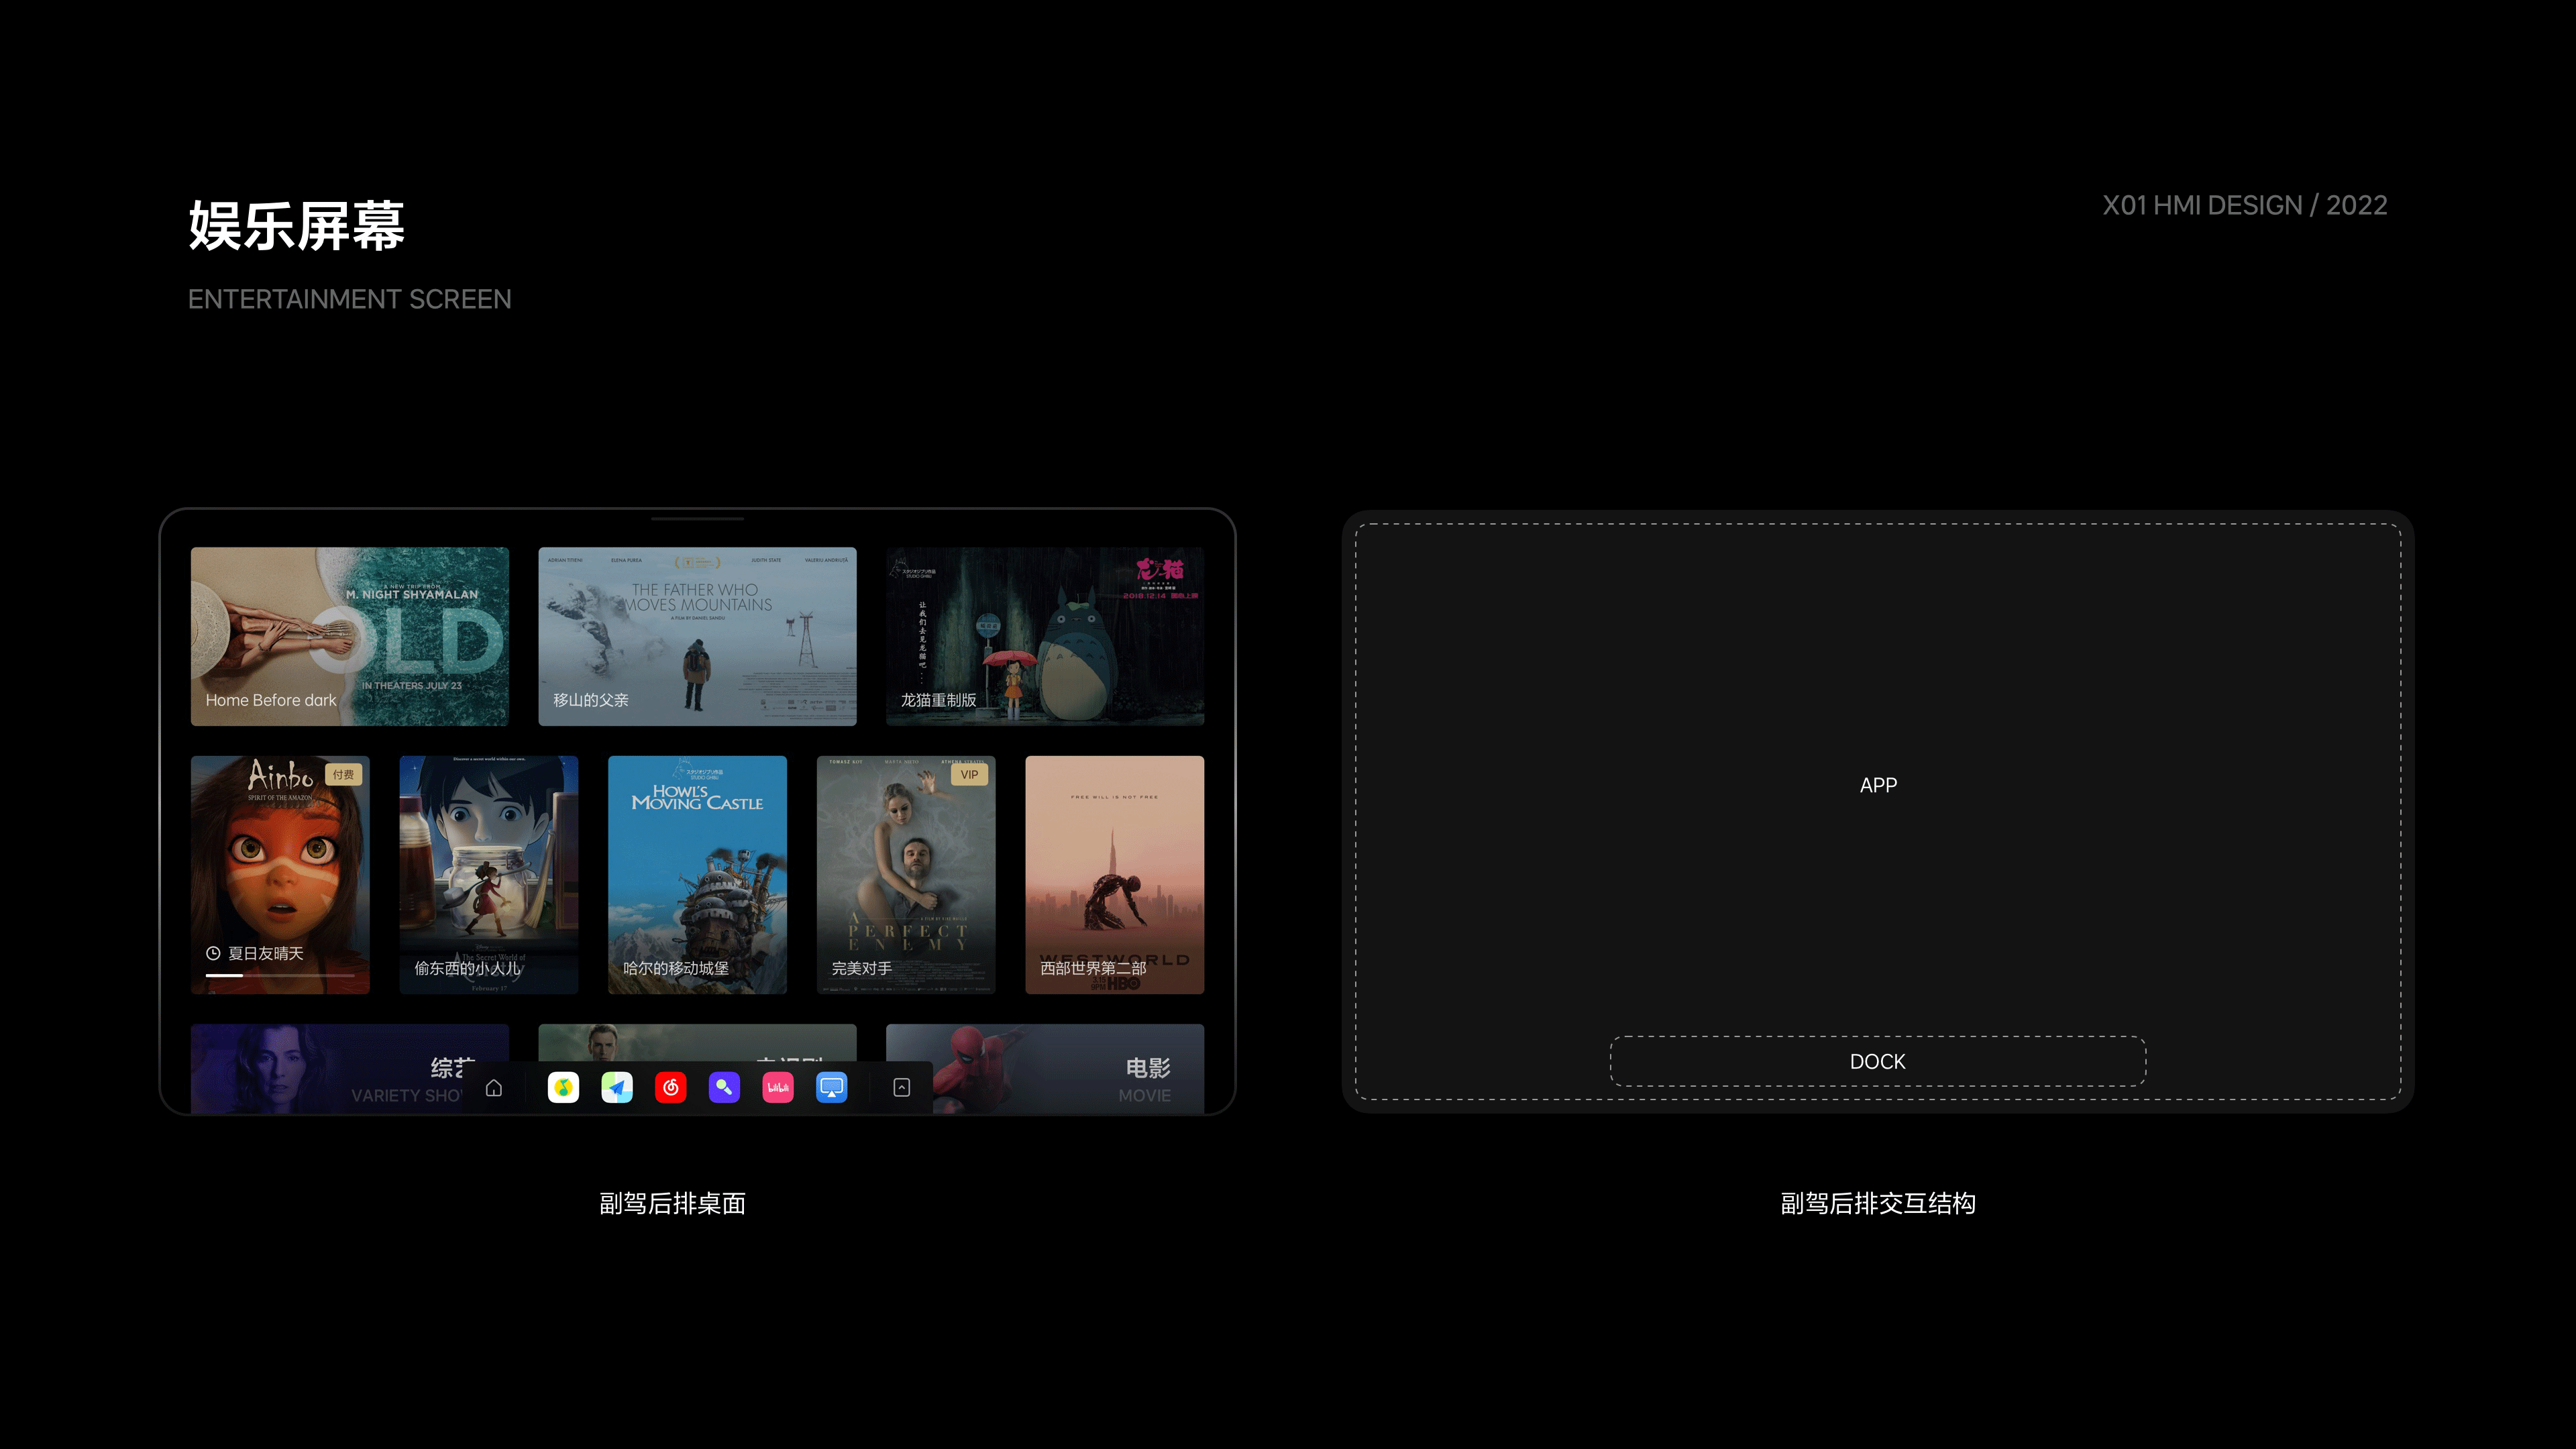2576x1449 pixels.
Task: Tap the Home icon in the dock
Action: [x=494, y=1088]
